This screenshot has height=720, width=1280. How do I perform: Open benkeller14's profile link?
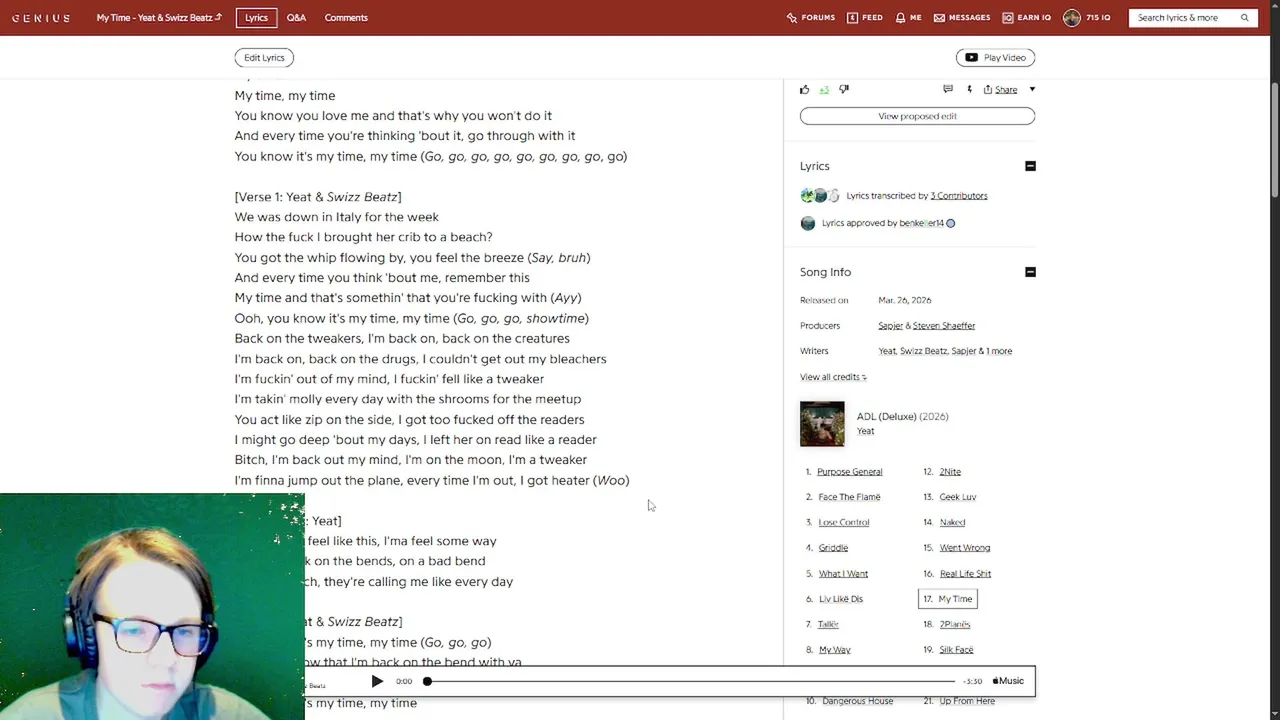pyautogui.click(x=921, y=223)
